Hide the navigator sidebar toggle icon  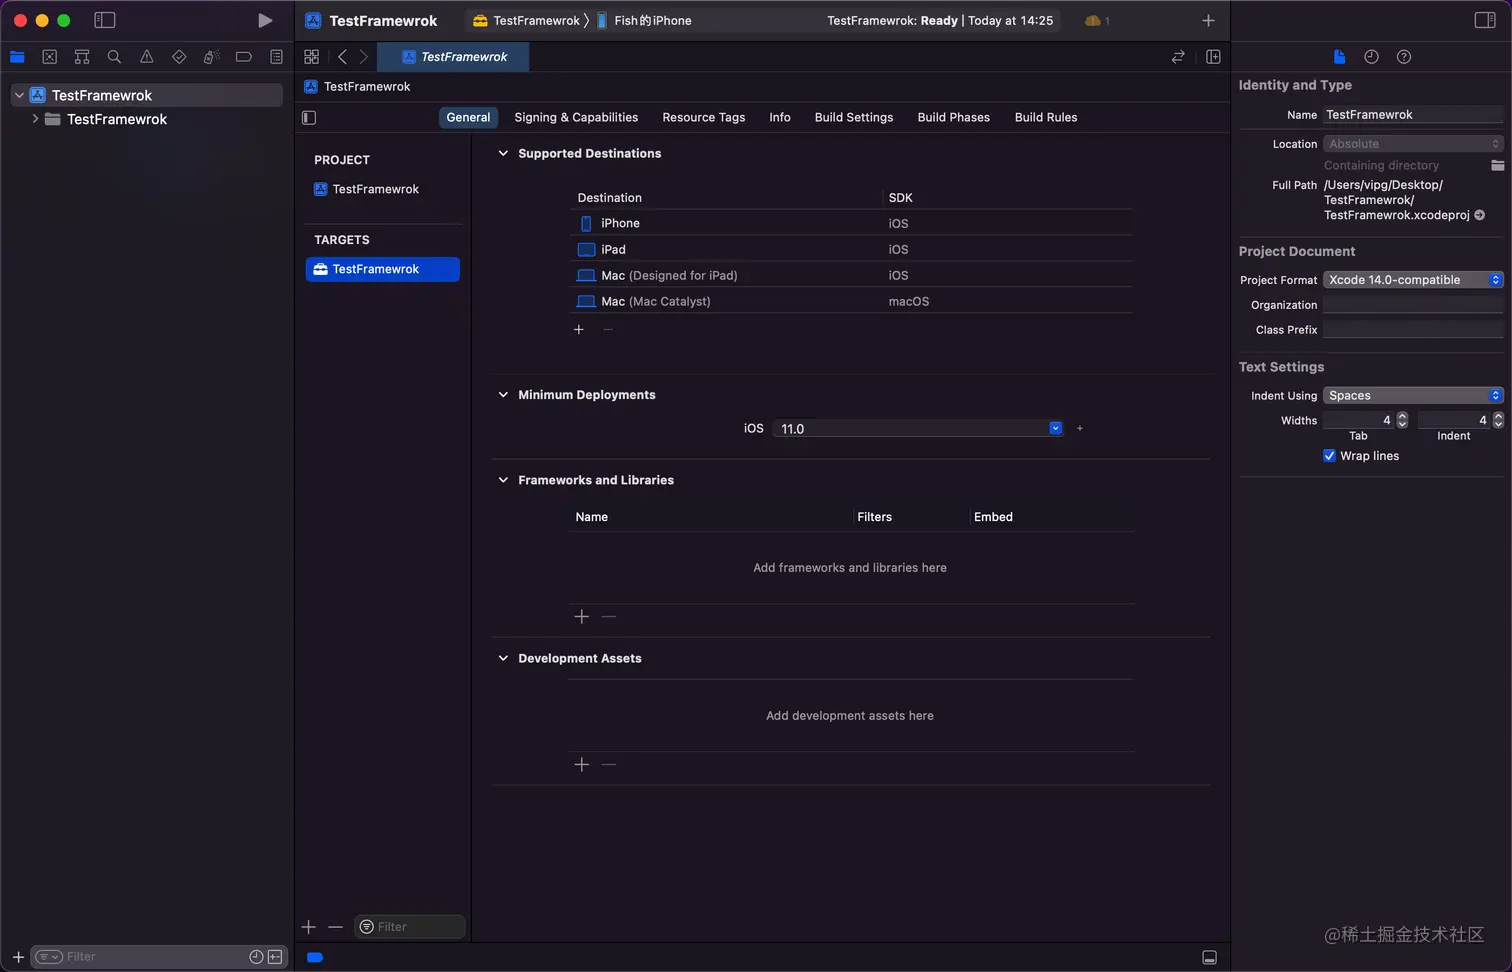pyautogui.click(x=104, y=20)
